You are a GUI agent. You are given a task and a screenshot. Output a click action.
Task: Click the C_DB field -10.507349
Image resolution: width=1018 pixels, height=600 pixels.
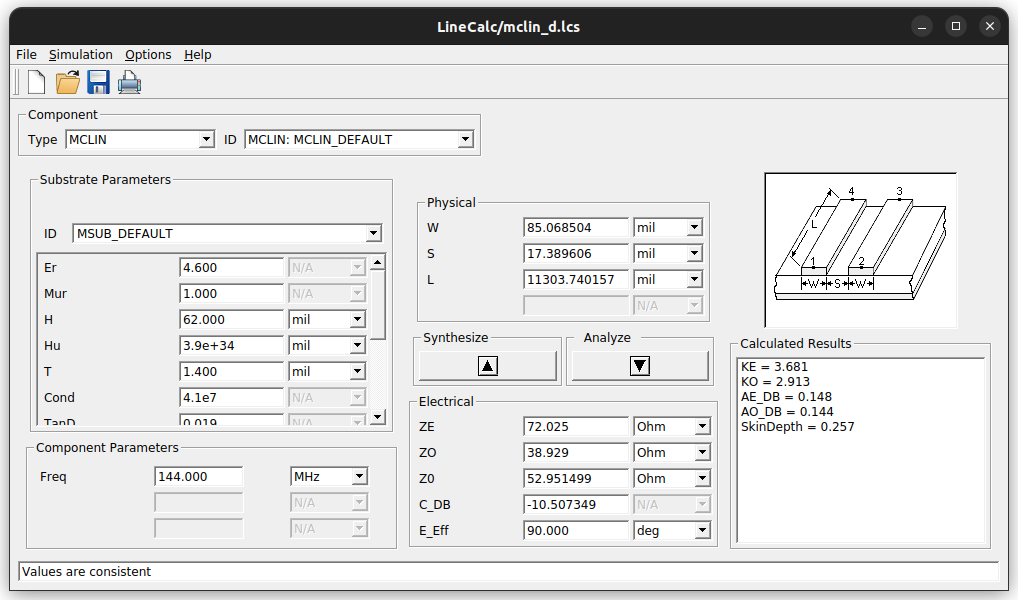(576, 504)
